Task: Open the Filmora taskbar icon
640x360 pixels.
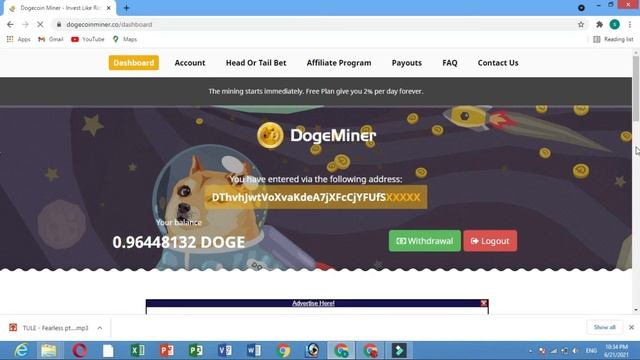Action: tap(399, 351)
